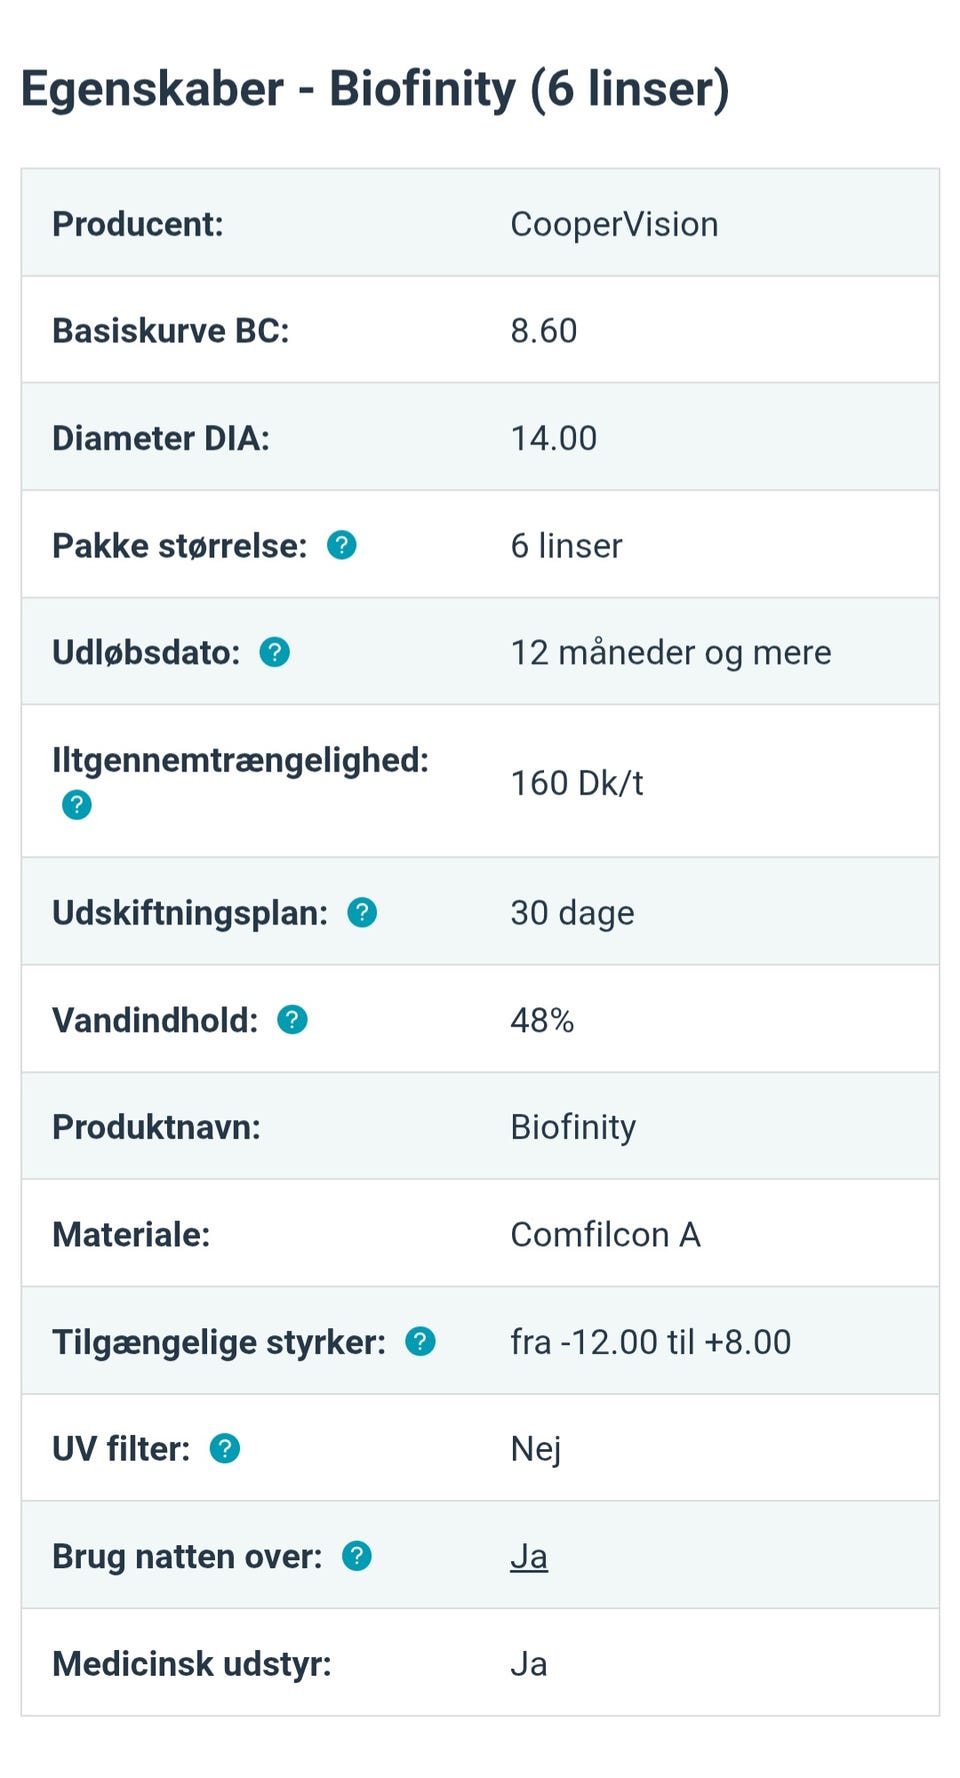Select the Produktnavn value Biofinity
960x1778 pixels.
pyautogui.click(x=573, y=1127)
